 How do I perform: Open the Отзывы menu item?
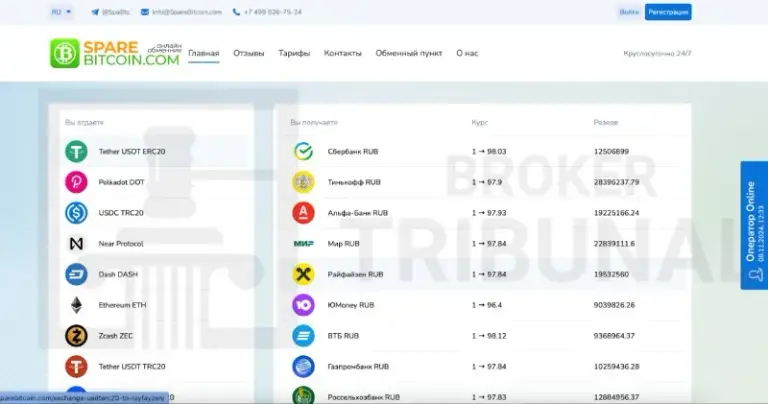[249, 53]
